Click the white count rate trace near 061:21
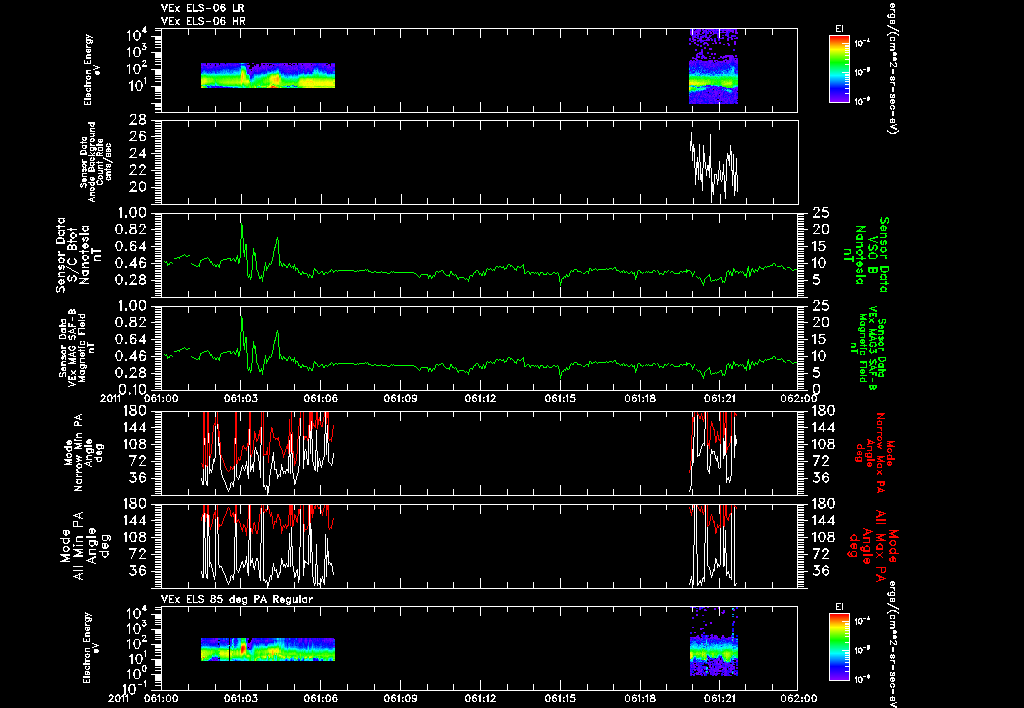Viewport: 1024px width, 708px height. pos(714,167)
